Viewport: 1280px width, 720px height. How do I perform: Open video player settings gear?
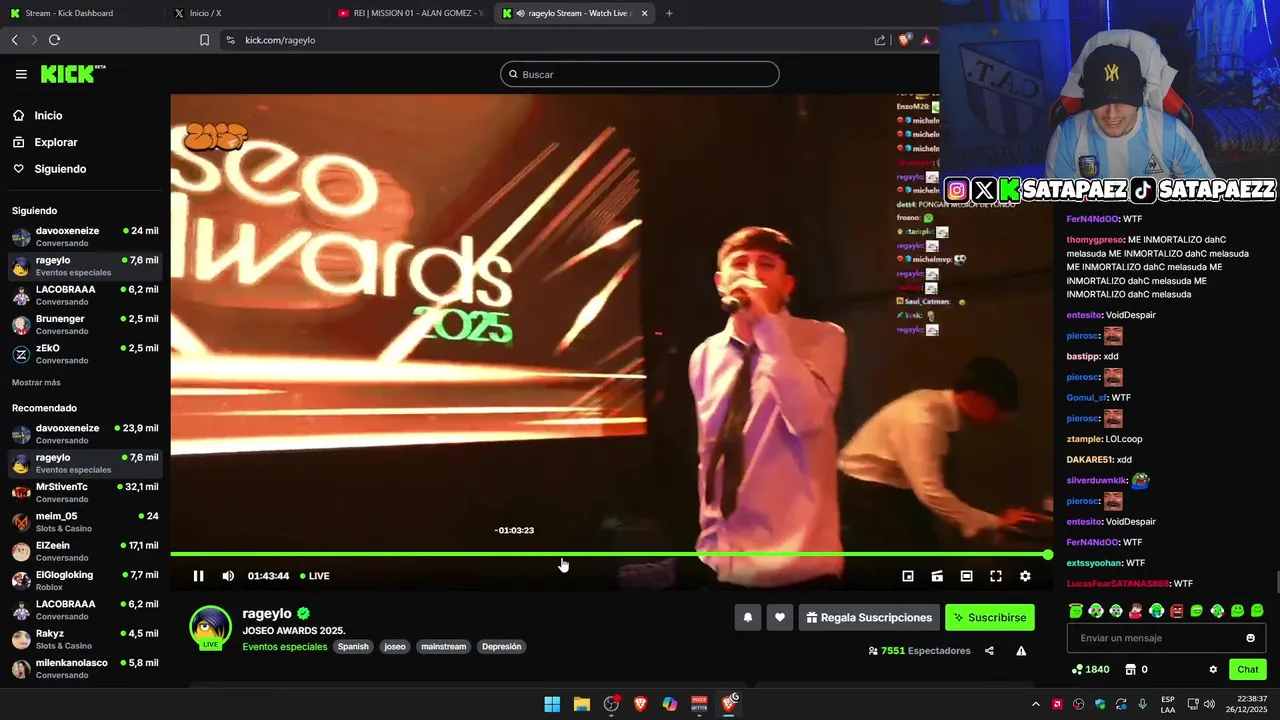(1025, 576)
